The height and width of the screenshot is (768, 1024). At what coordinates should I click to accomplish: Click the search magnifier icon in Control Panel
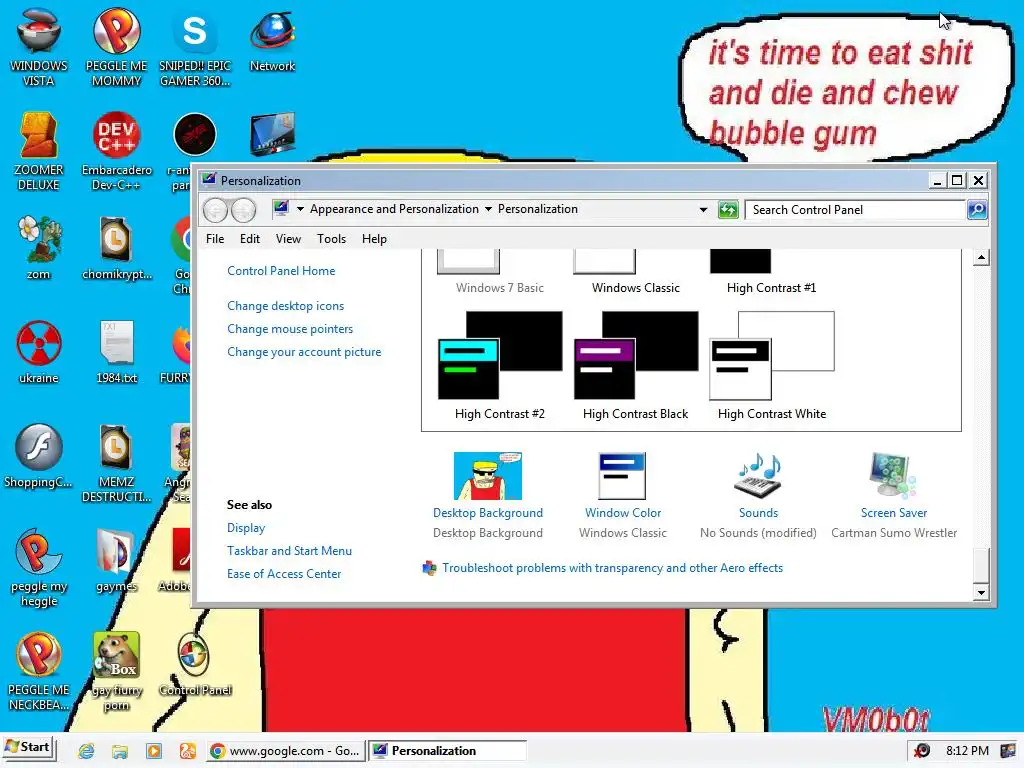[x=976, y=210]
